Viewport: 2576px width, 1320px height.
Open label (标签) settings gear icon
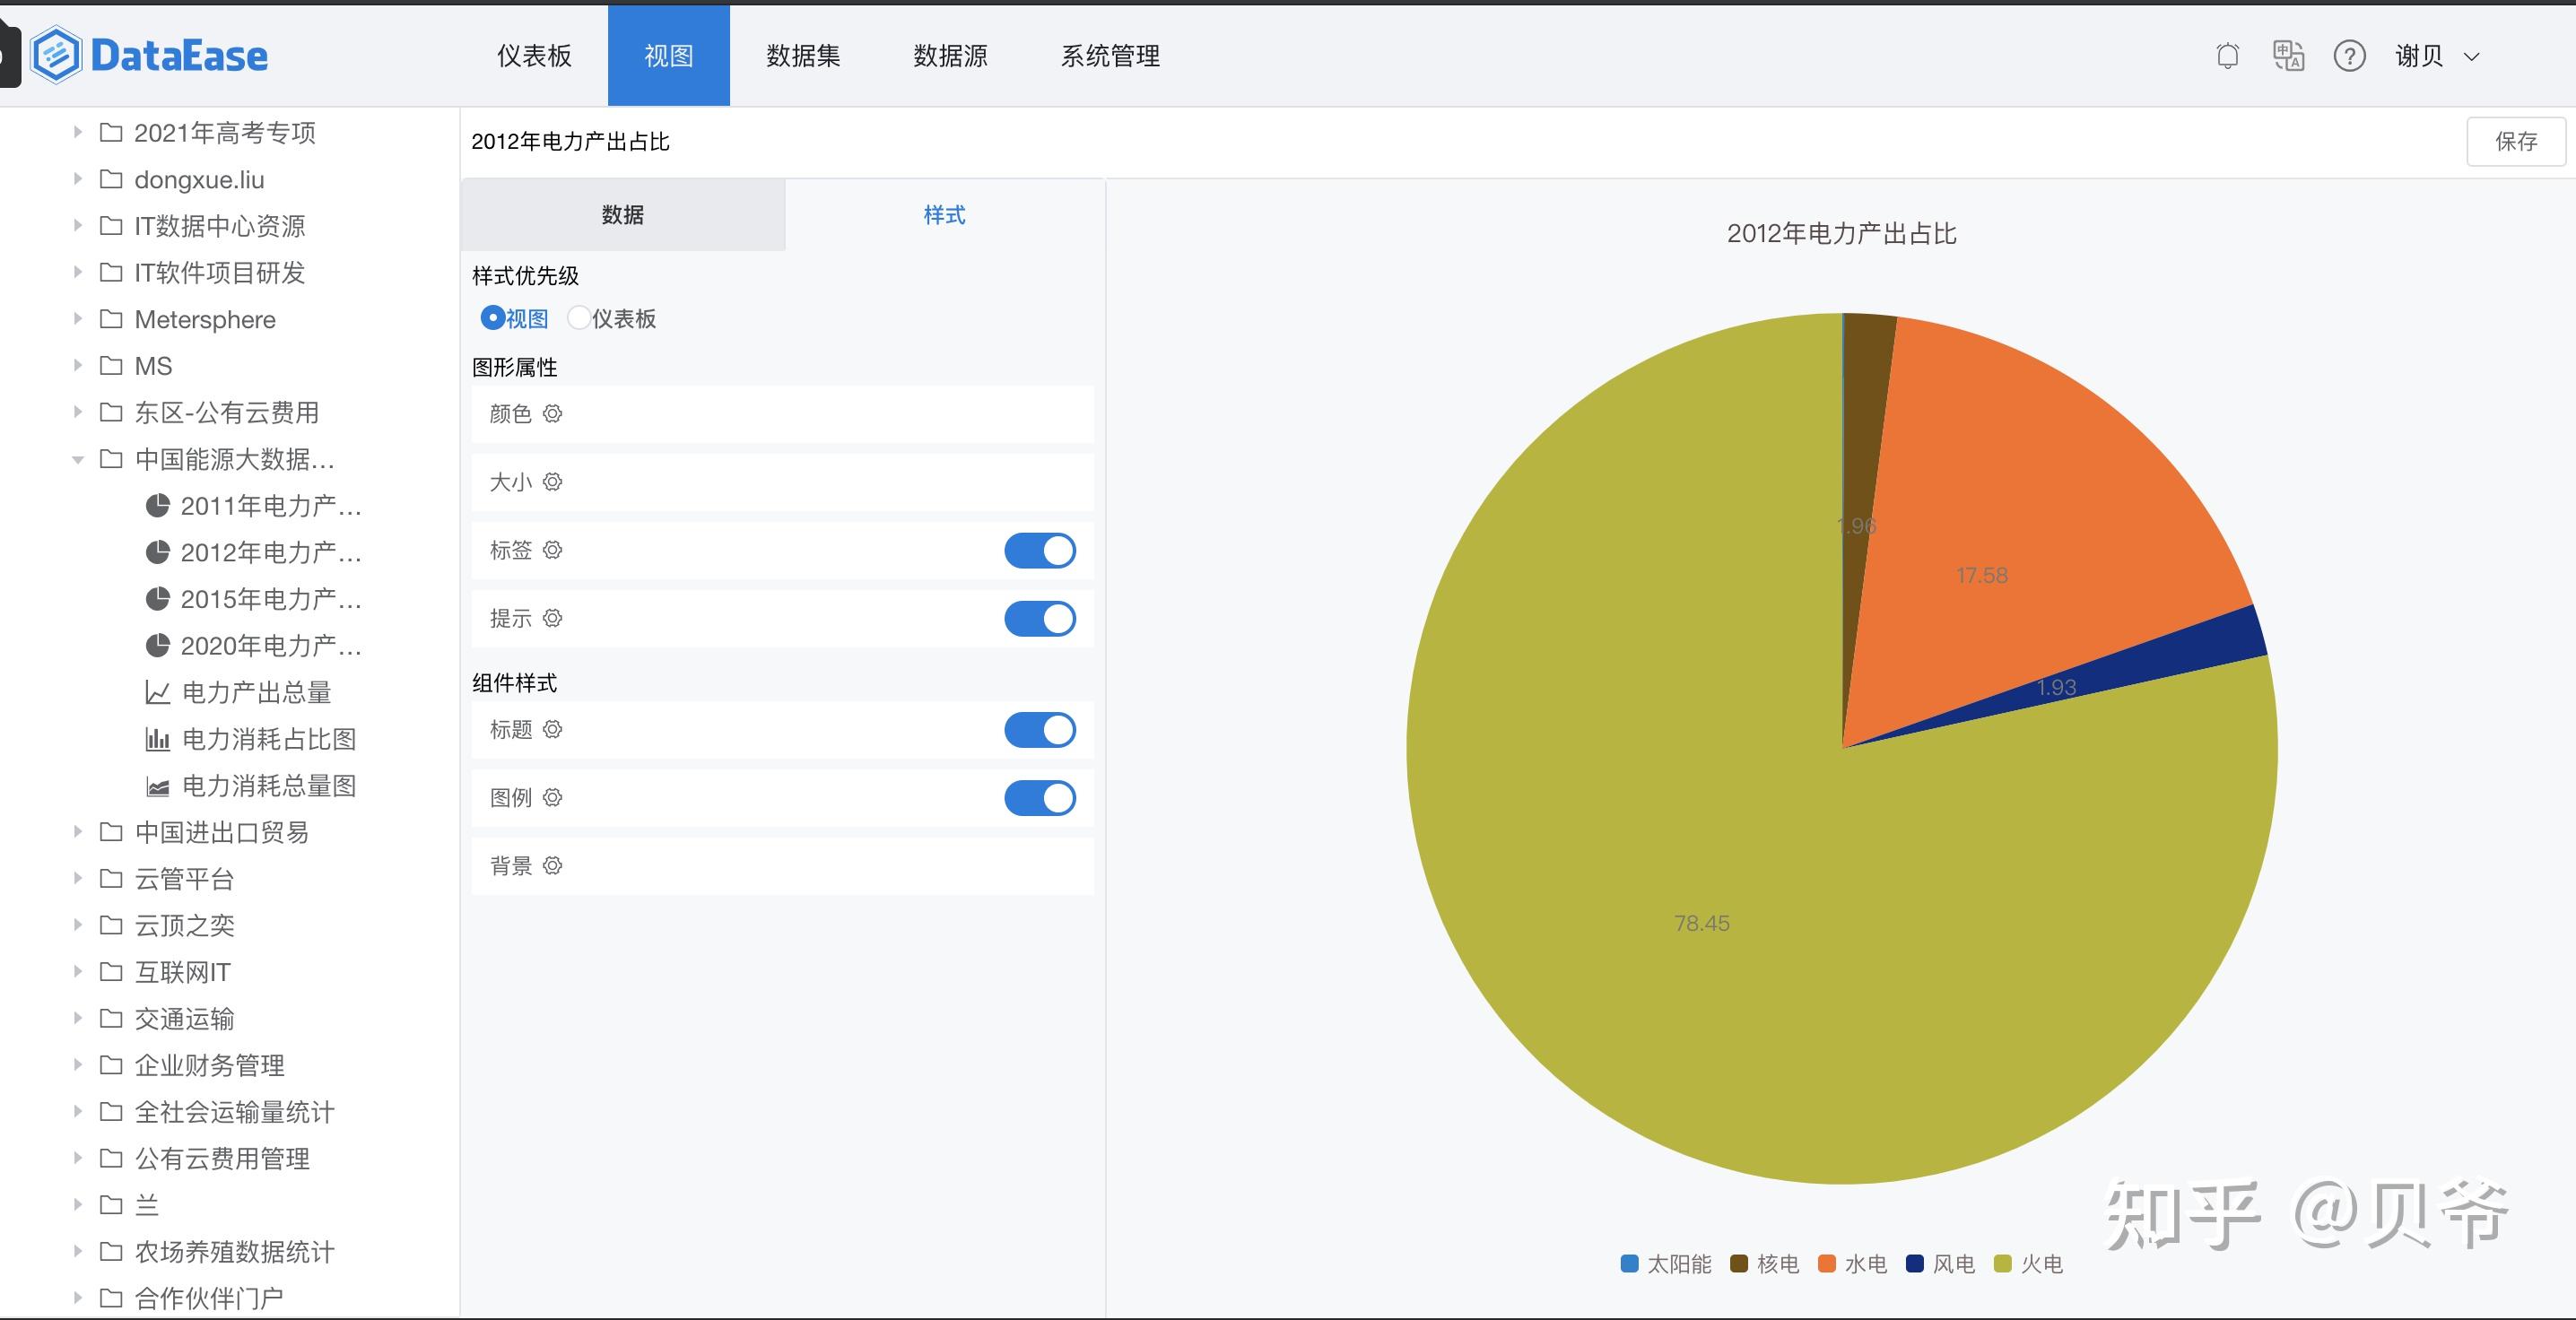point(553,549)
